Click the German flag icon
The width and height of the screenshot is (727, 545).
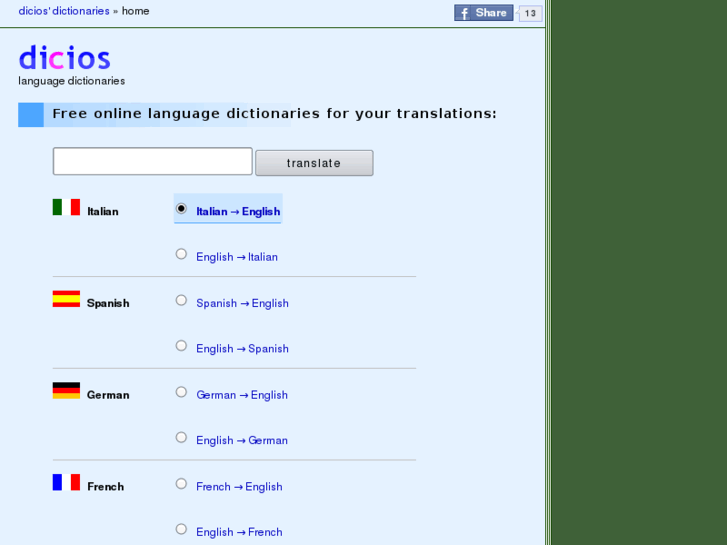point(66,391)
